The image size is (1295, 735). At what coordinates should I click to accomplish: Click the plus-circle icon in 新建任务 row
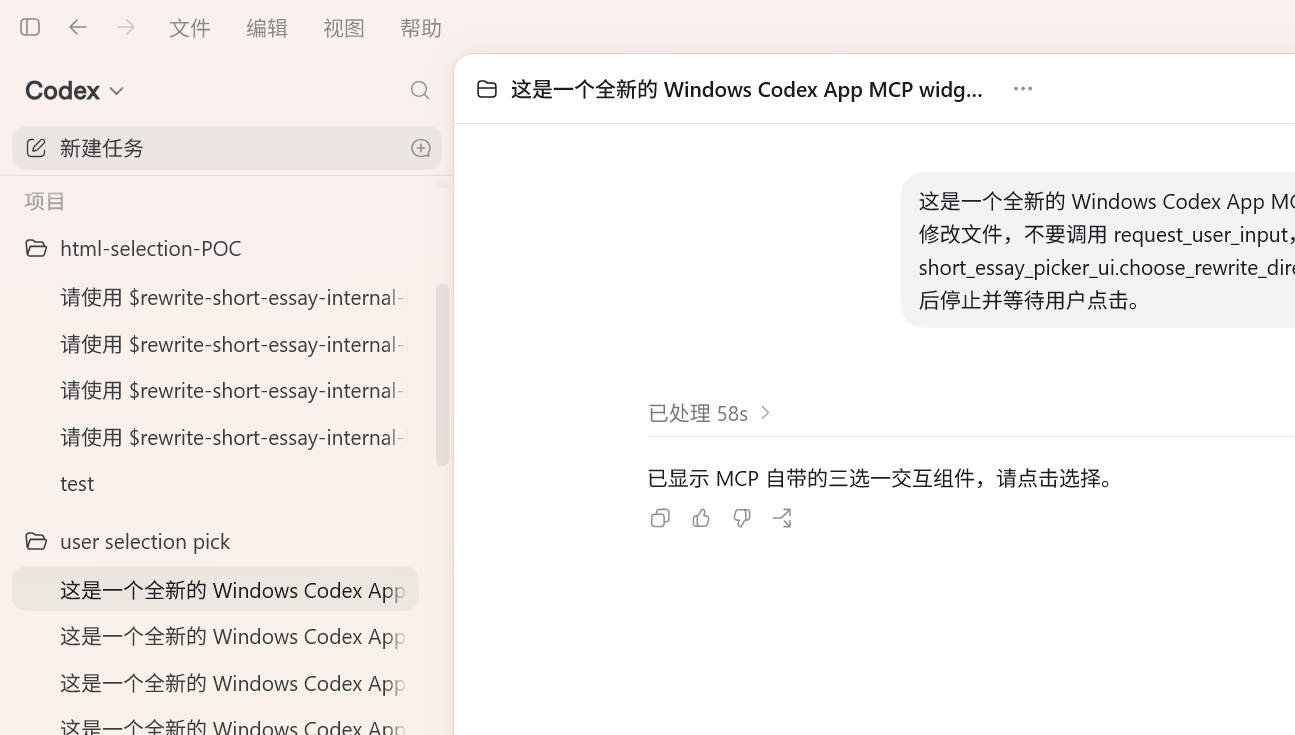point(421,148)
